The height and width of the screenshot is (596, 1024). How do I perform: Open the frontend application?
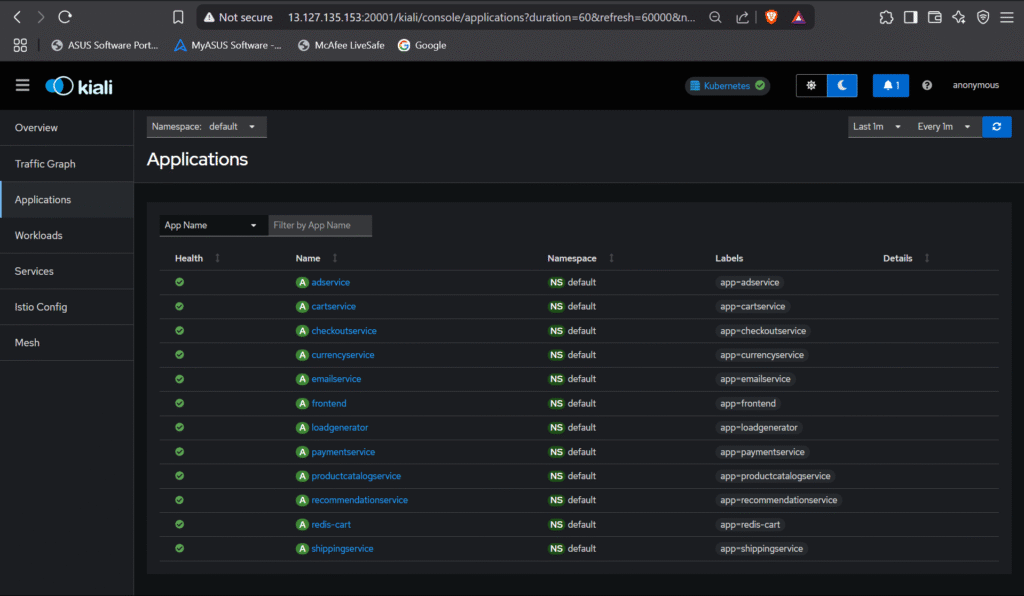(x=329, y=403)
